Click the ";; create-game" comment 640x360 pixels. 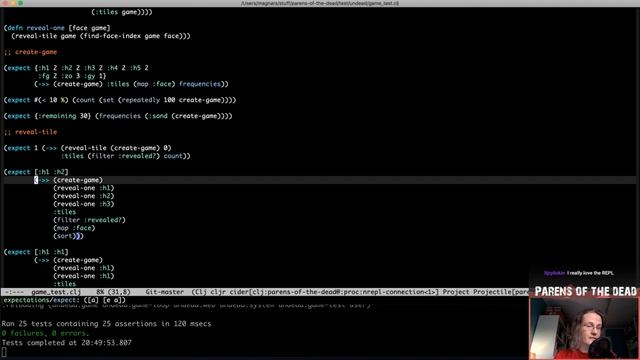click(31, 52)
